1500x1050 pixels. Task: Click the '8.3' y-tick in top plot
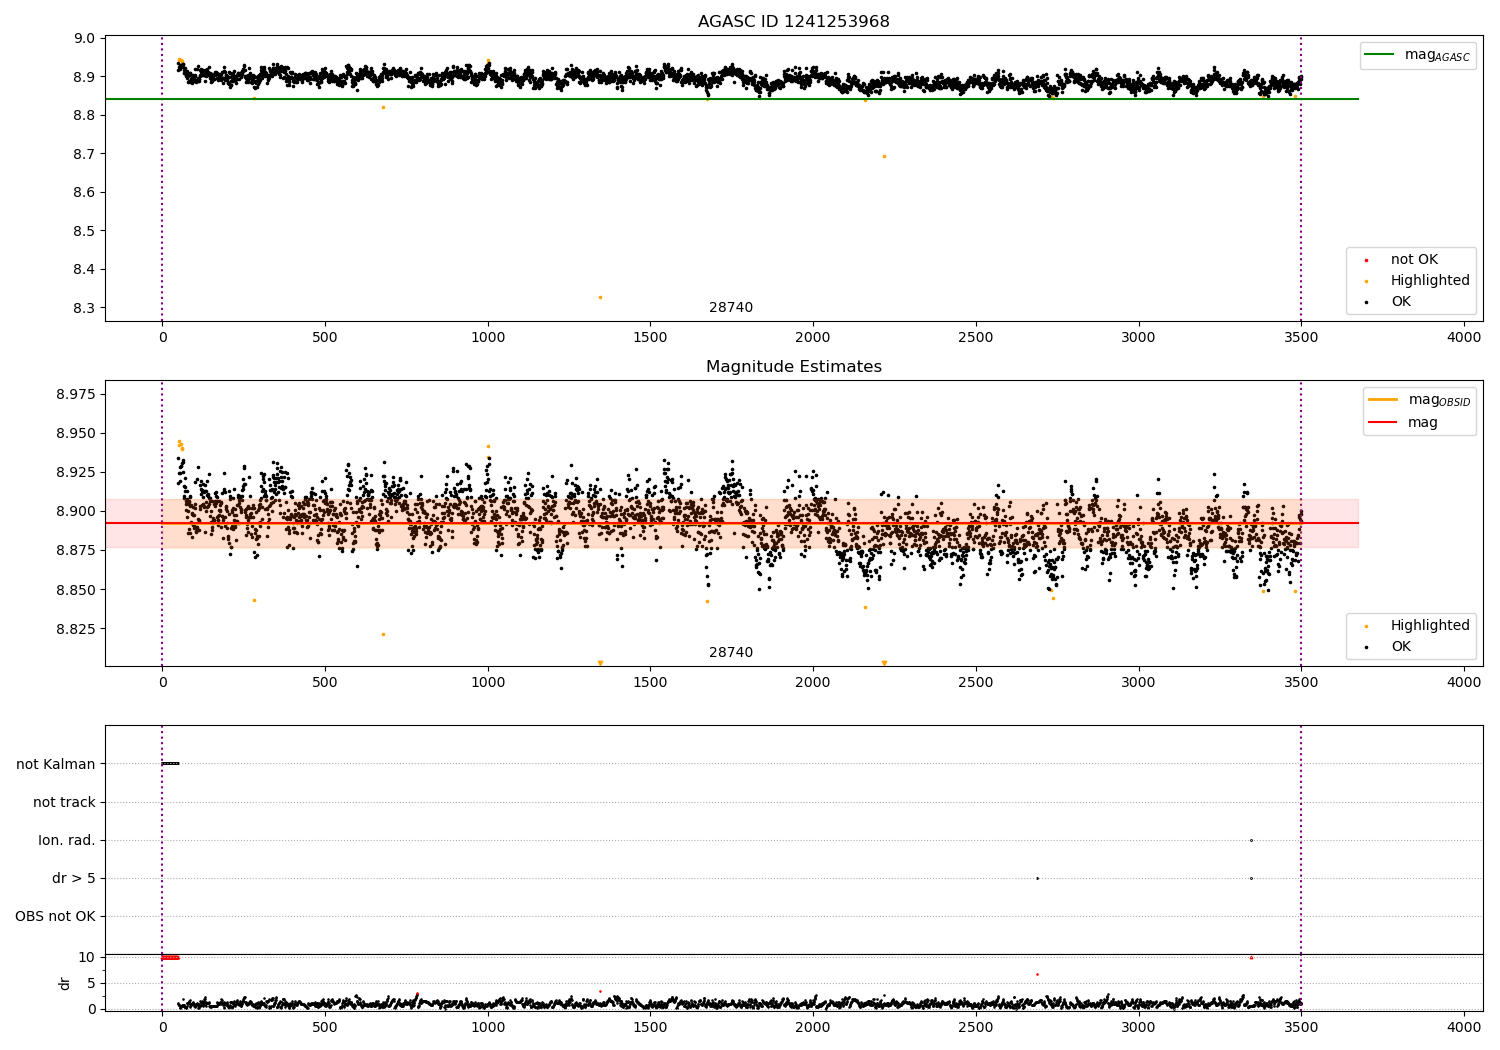pos(85,308)
